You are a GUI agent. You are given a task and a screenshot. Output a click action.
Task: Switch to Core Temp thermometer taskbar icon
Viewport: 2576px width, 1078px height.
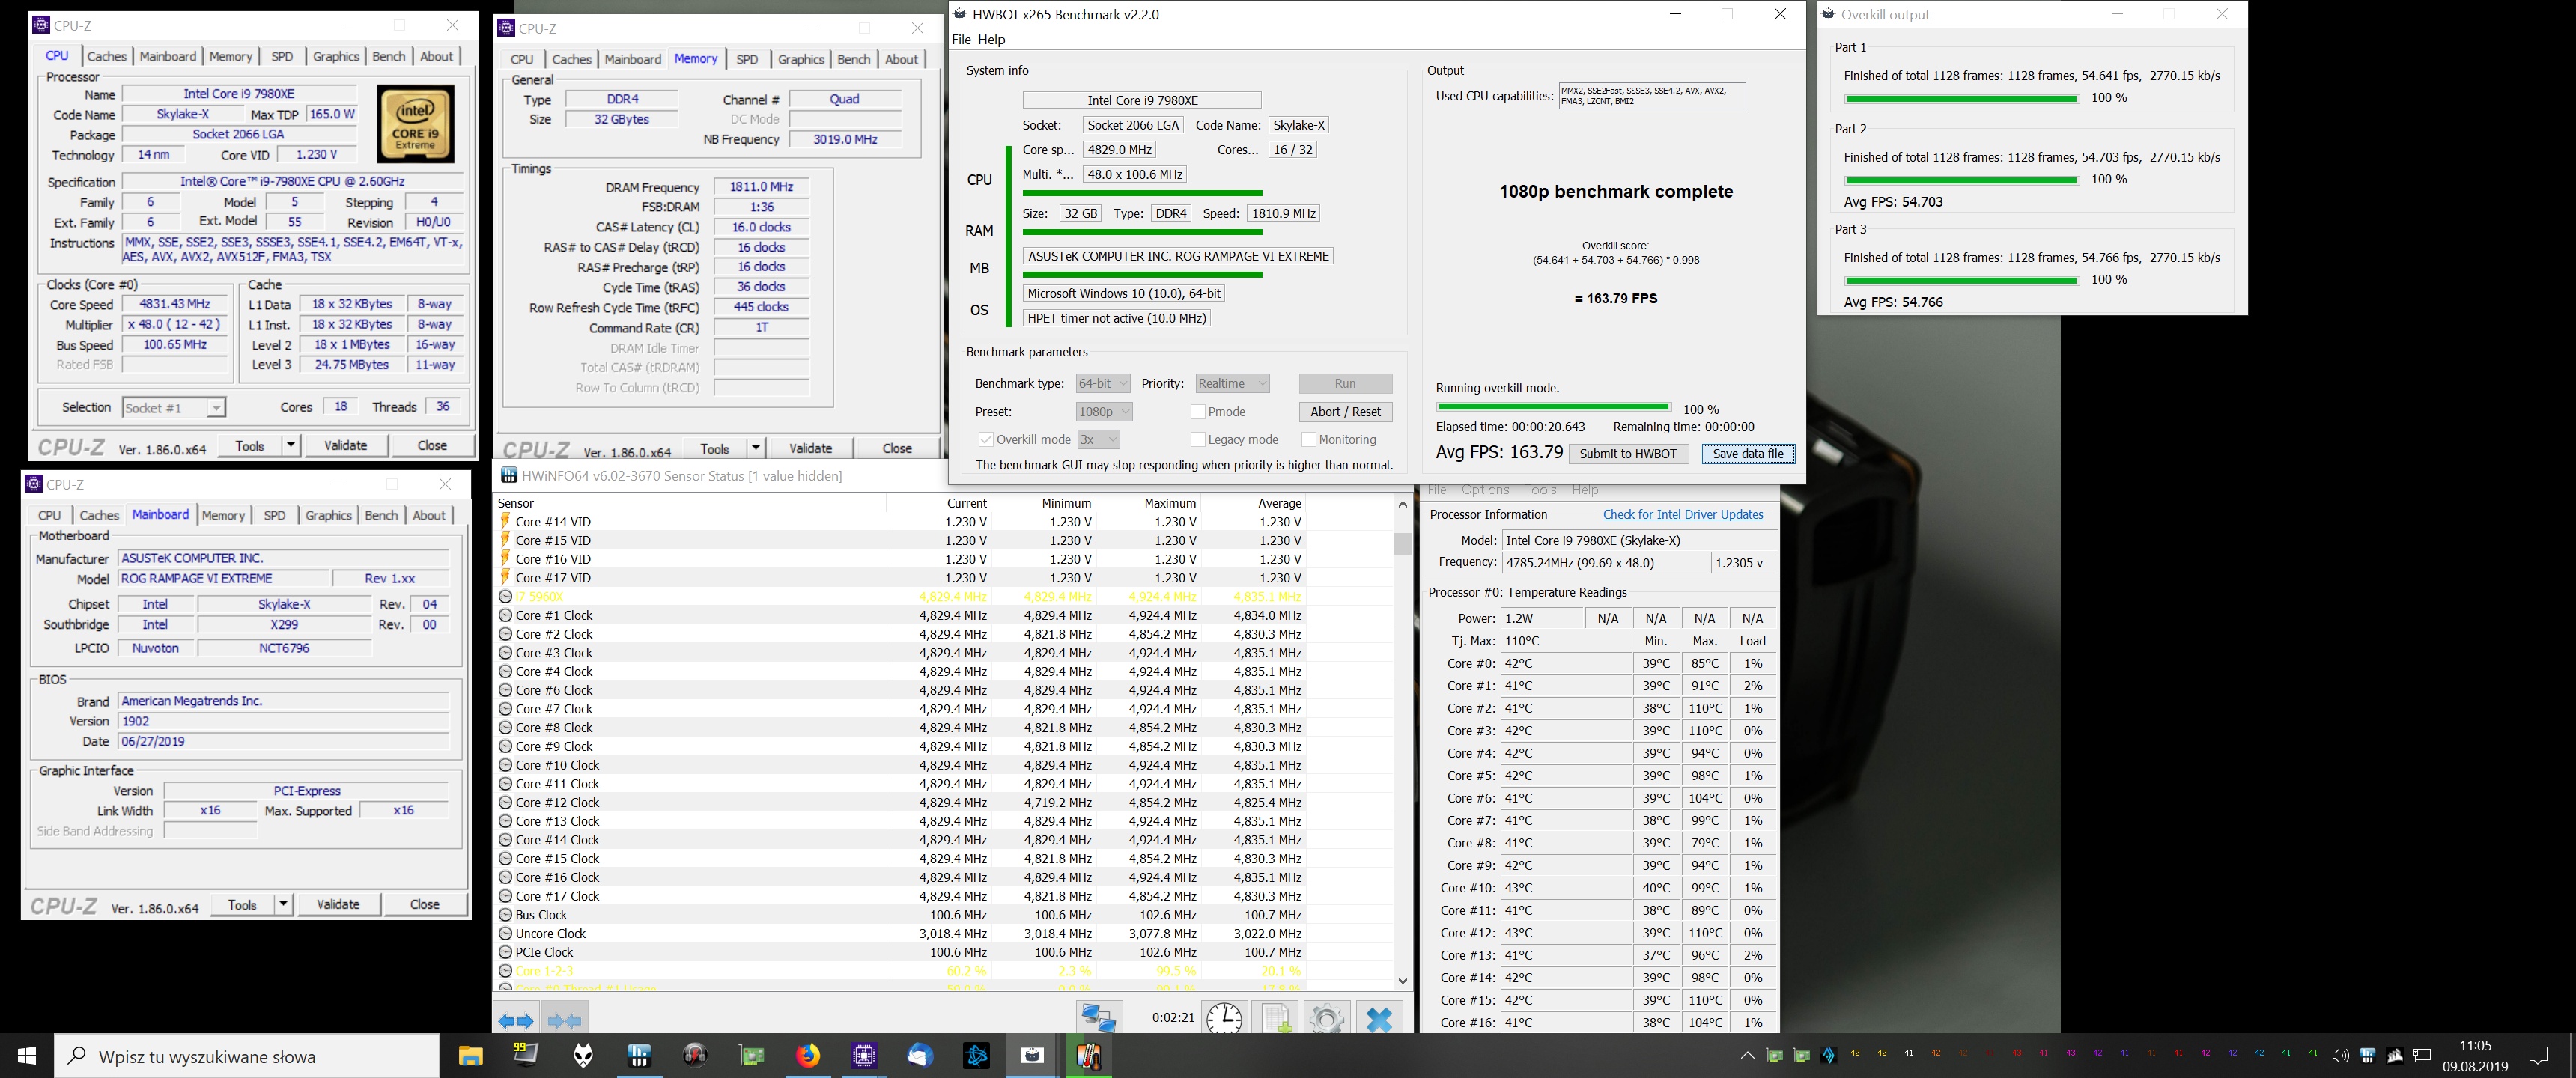(x=1089, y=1056)
